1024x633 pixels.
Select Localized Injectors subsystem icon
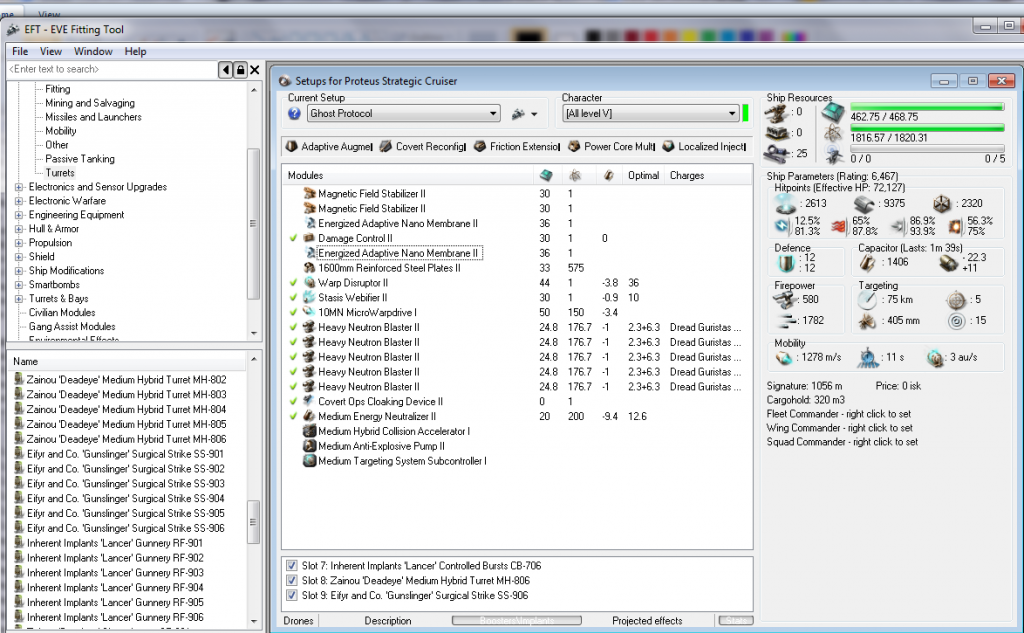click(668, 146)
